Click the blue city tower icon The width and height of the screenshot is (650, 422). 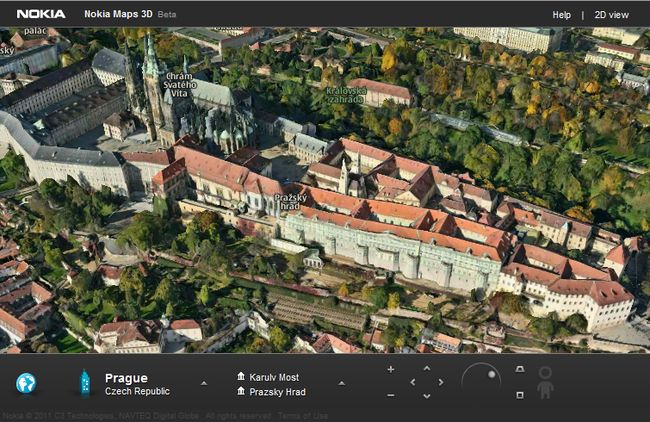coord(85,382)
